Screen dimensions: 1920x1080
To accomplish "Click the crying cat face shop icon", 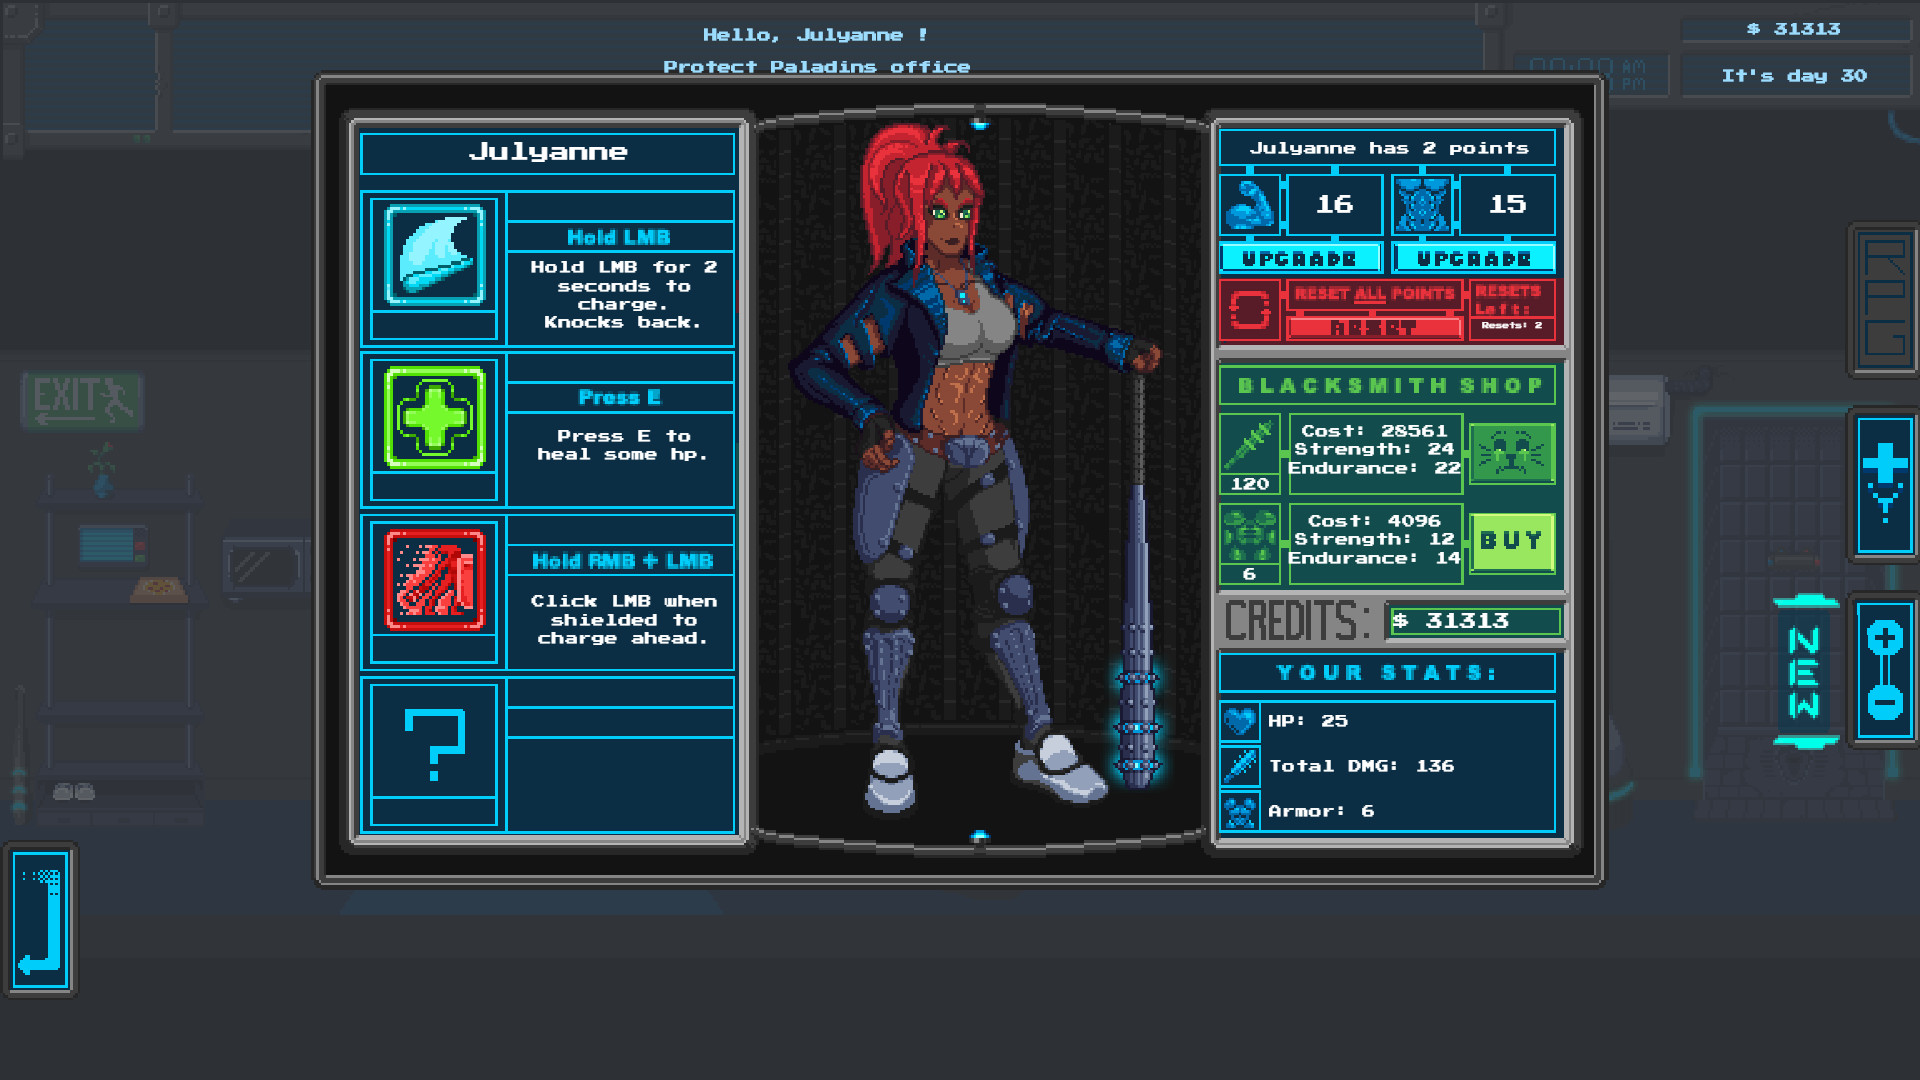I will [x=1510, y=452].
